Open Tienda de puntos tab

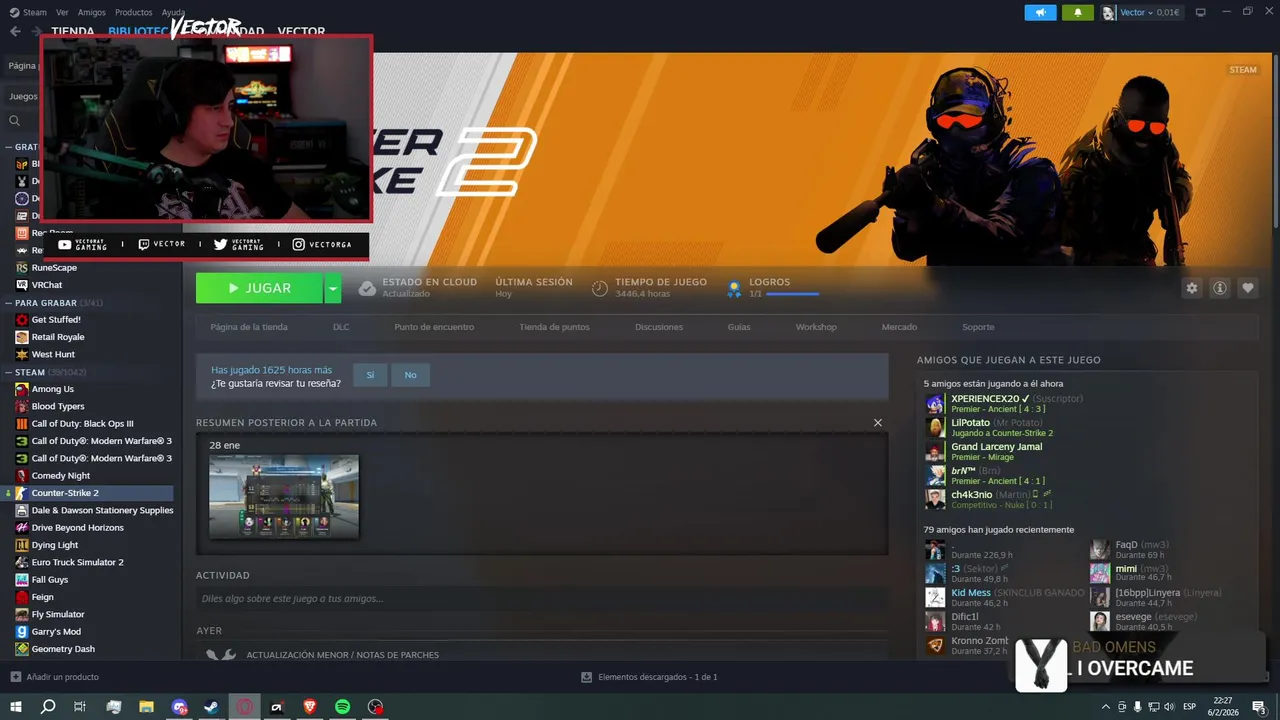(554, 327)
